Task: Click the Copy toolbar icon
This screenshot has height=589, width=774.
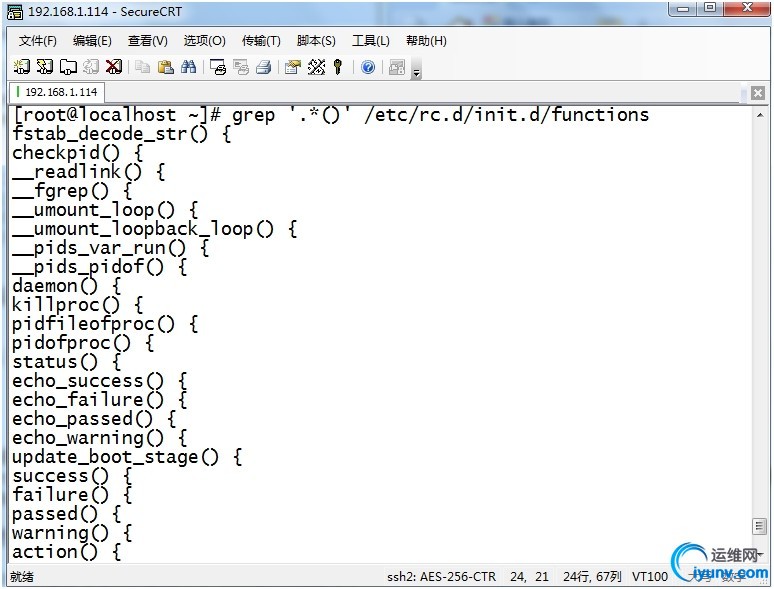Action: [x=143, y=67]
